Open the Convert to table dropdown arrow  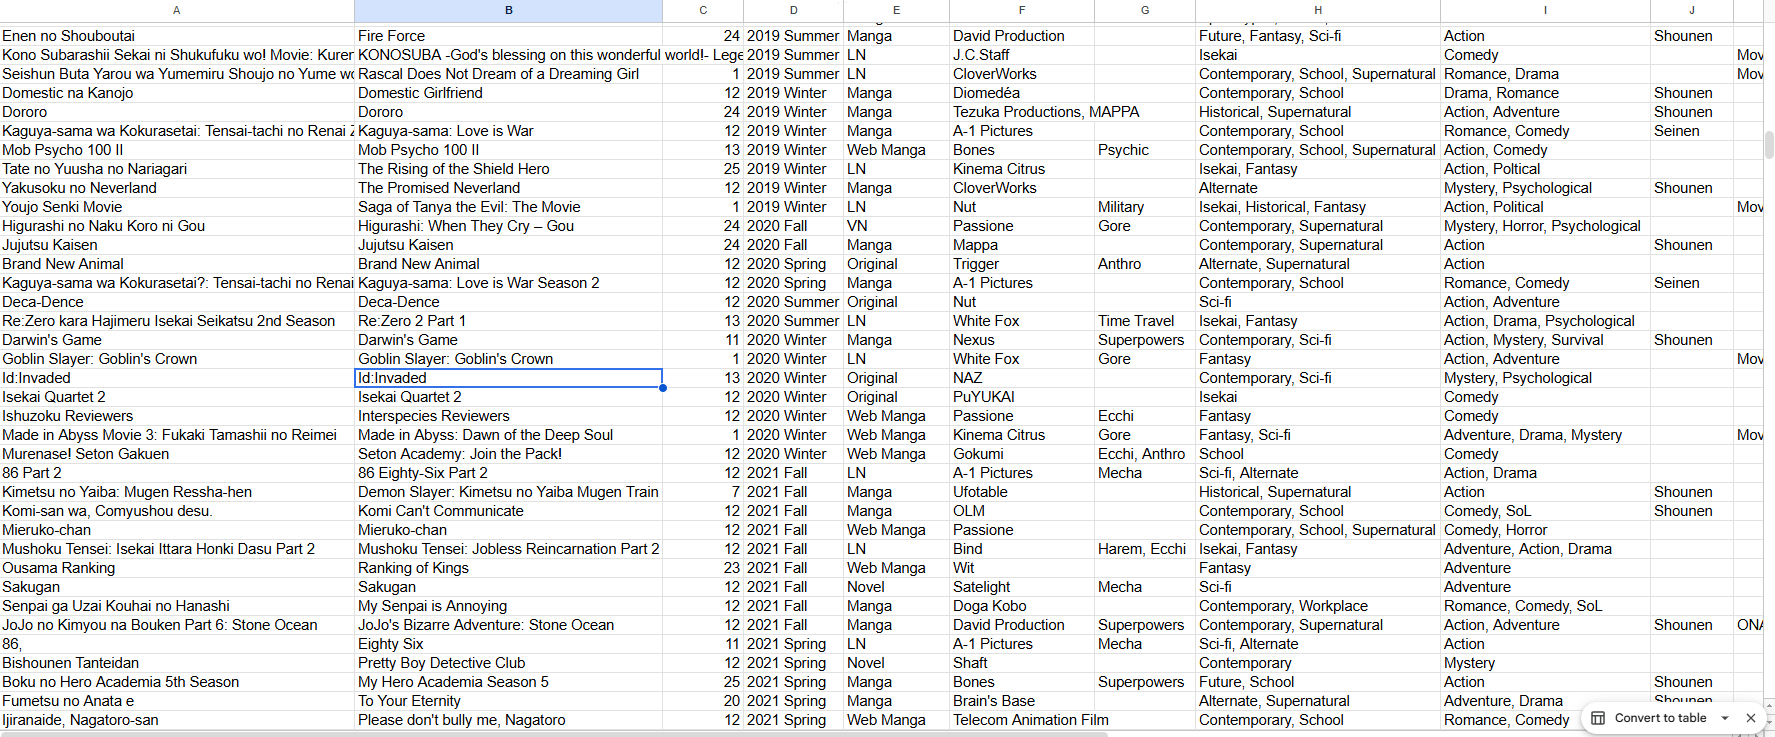pos(1725,718)
